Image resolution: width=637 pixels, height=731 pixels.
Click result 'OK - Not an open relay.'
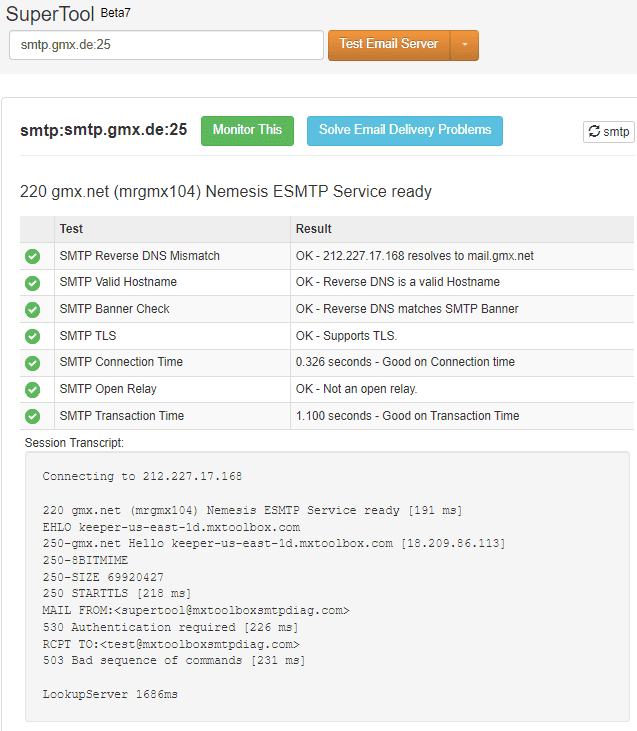[x=356, y=389]
